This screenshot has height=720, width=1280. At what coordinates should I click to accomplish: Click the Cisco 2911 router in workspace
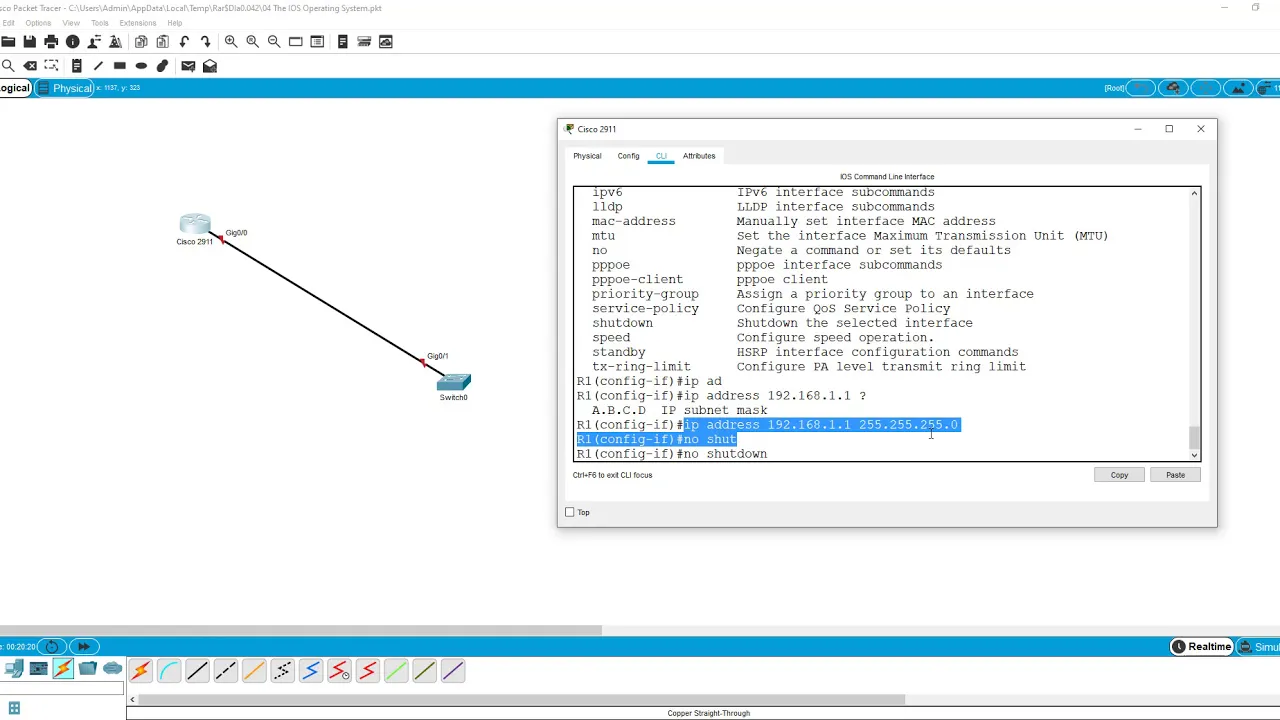[195, 224]
